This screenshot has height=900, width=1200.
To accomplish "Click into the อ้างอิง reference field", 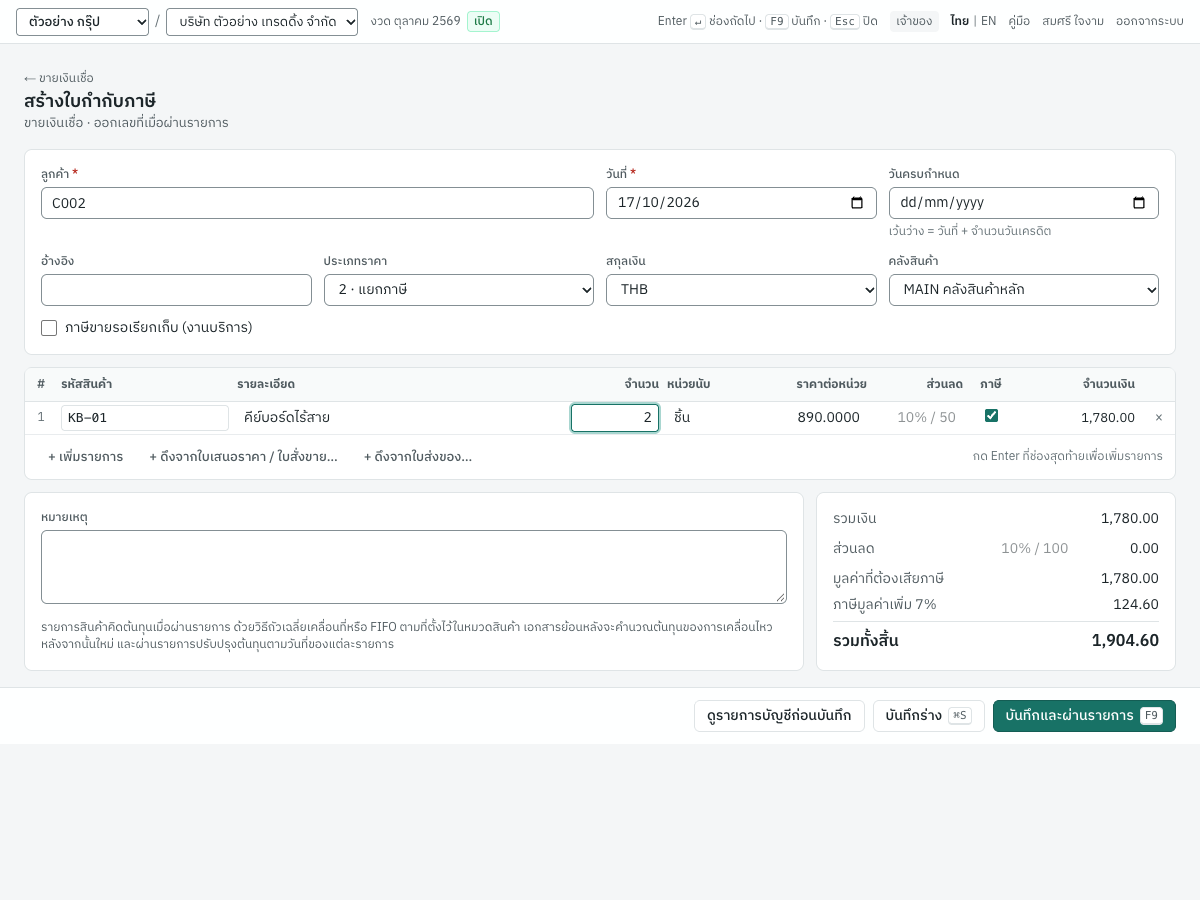I will (176, 290).
